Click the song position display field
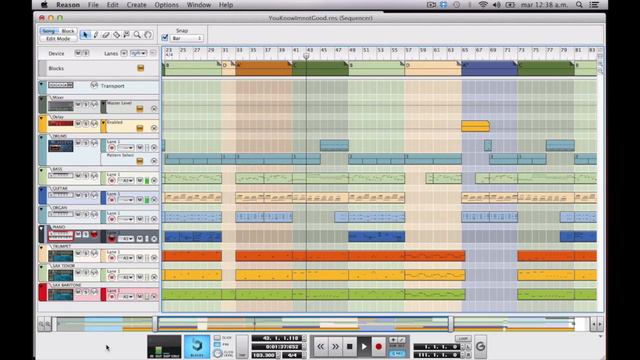 (277, 338)
